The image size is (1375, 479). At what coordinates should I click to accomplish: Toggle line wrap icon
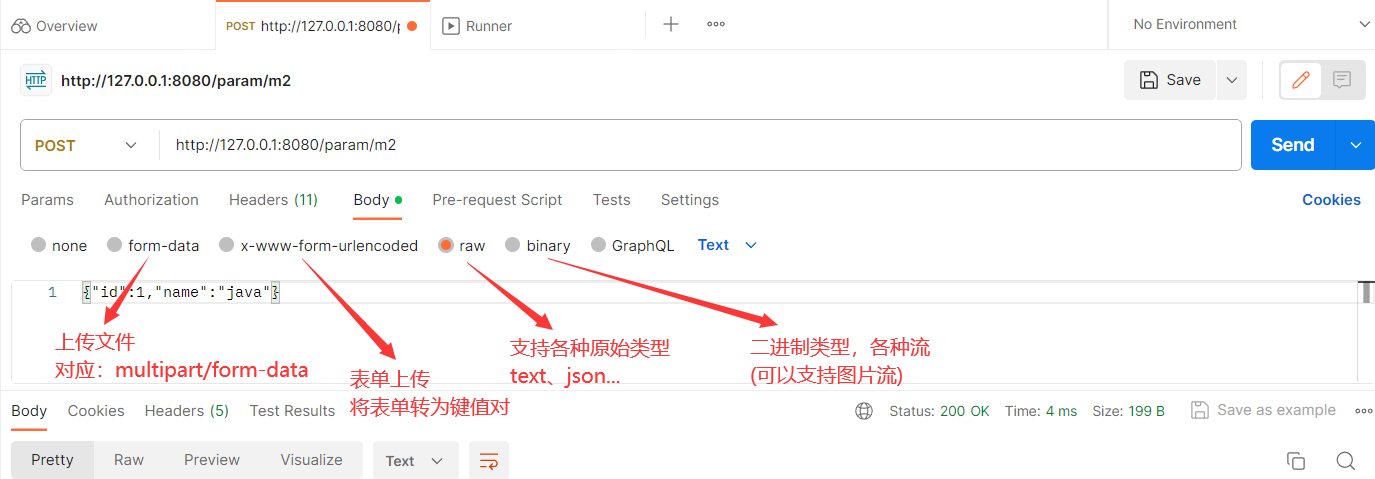(x=489, y=461)
